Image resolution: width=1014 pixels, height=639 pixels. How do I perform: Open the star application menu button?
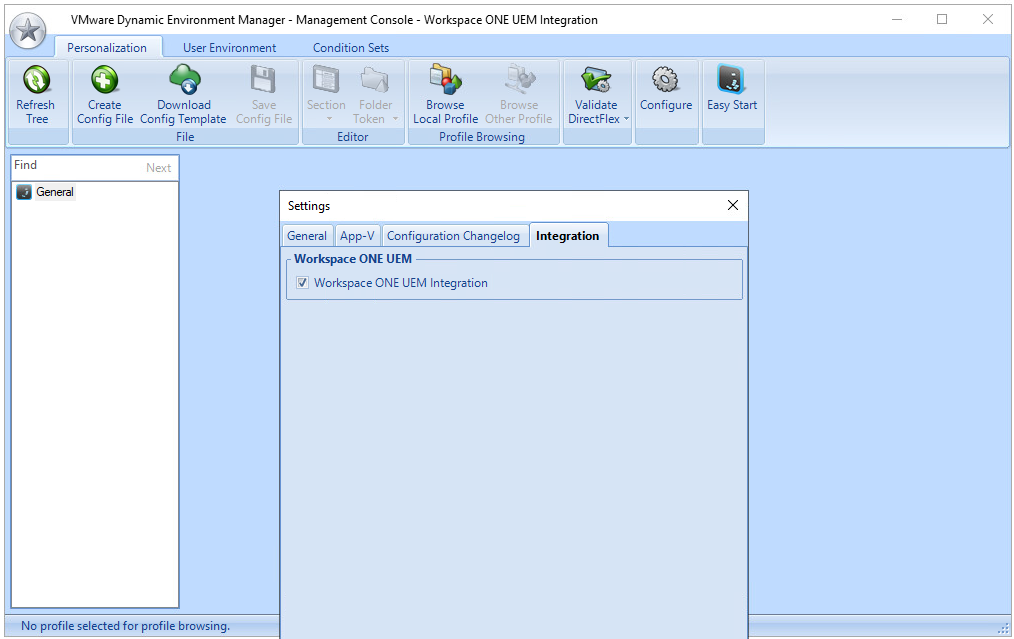[28, 30]
